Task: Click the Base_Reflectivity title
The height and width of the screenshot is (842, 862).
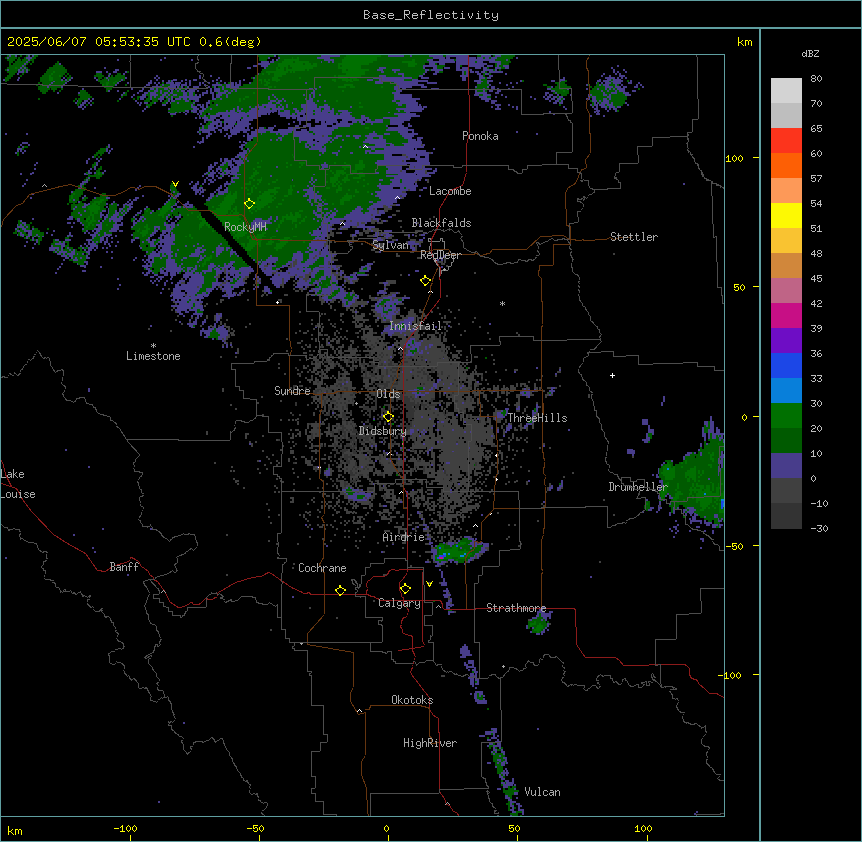Action: click(431, 15)
